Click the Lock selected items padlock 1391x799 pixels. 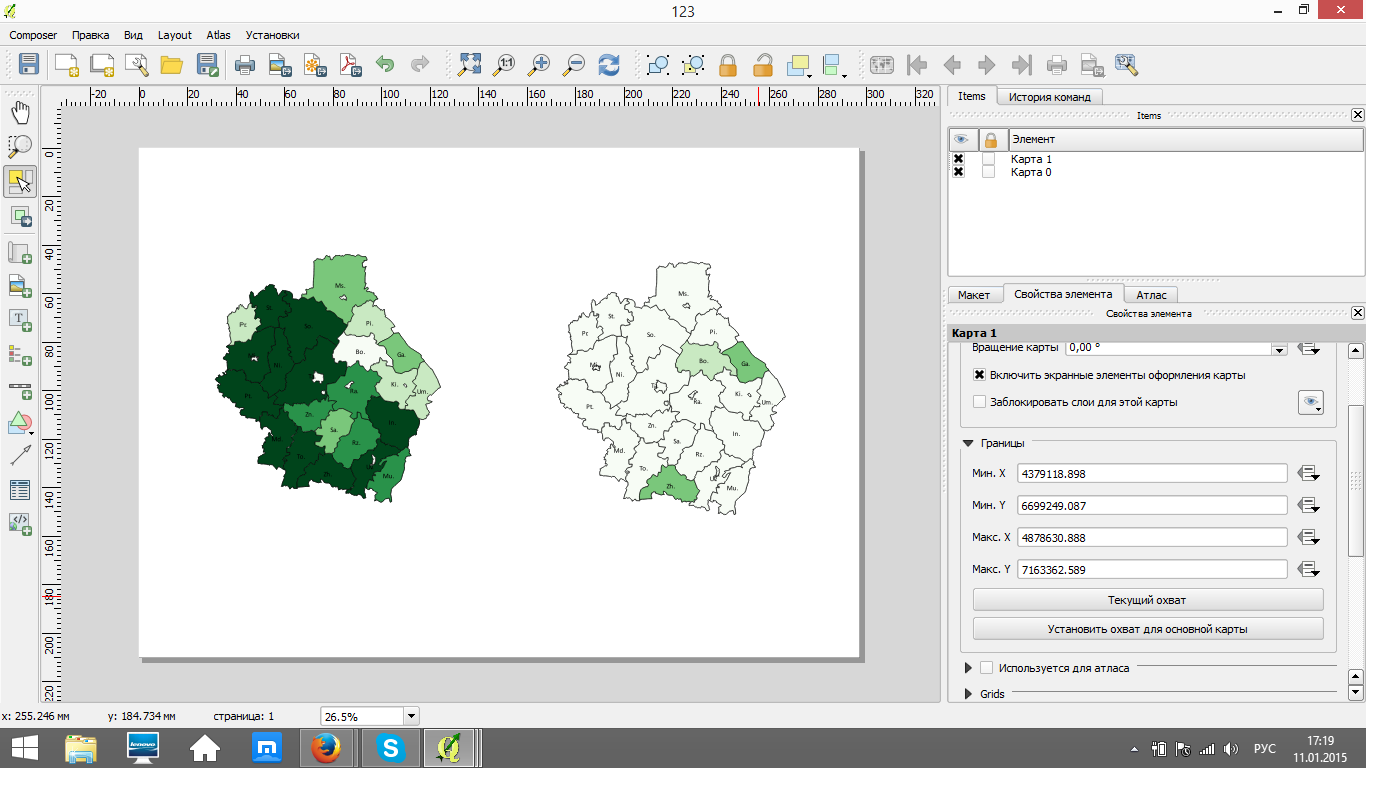point(728,66)
